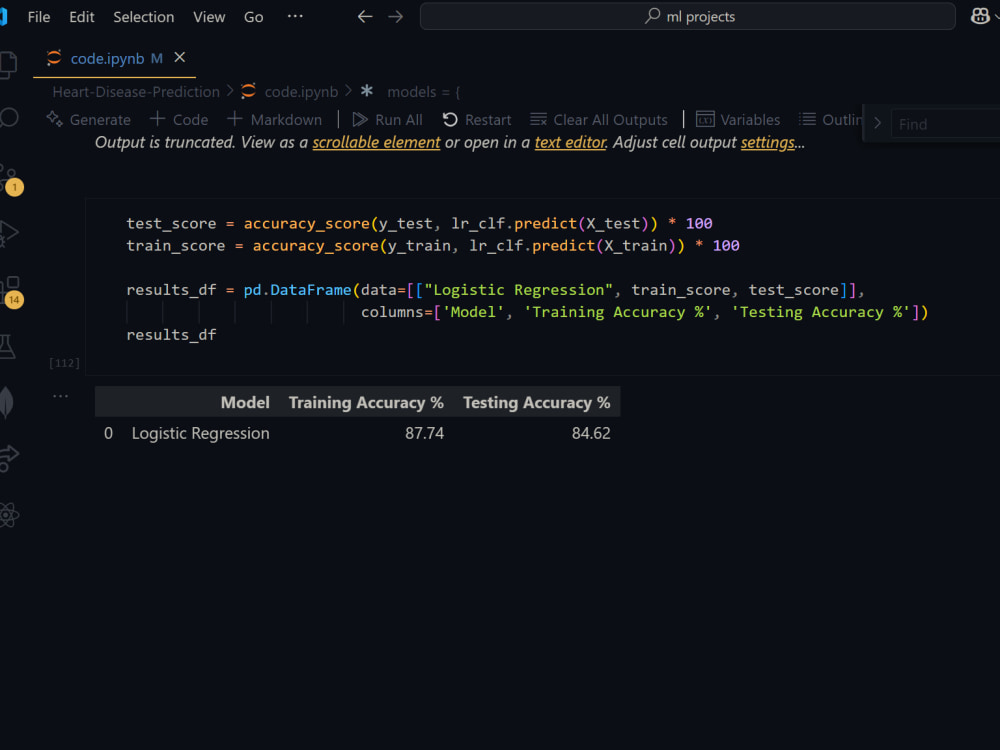The height and width of the screenshot is (750, 1000).
Task: Close the code.ipynb tab
Action: click(180, 57)
